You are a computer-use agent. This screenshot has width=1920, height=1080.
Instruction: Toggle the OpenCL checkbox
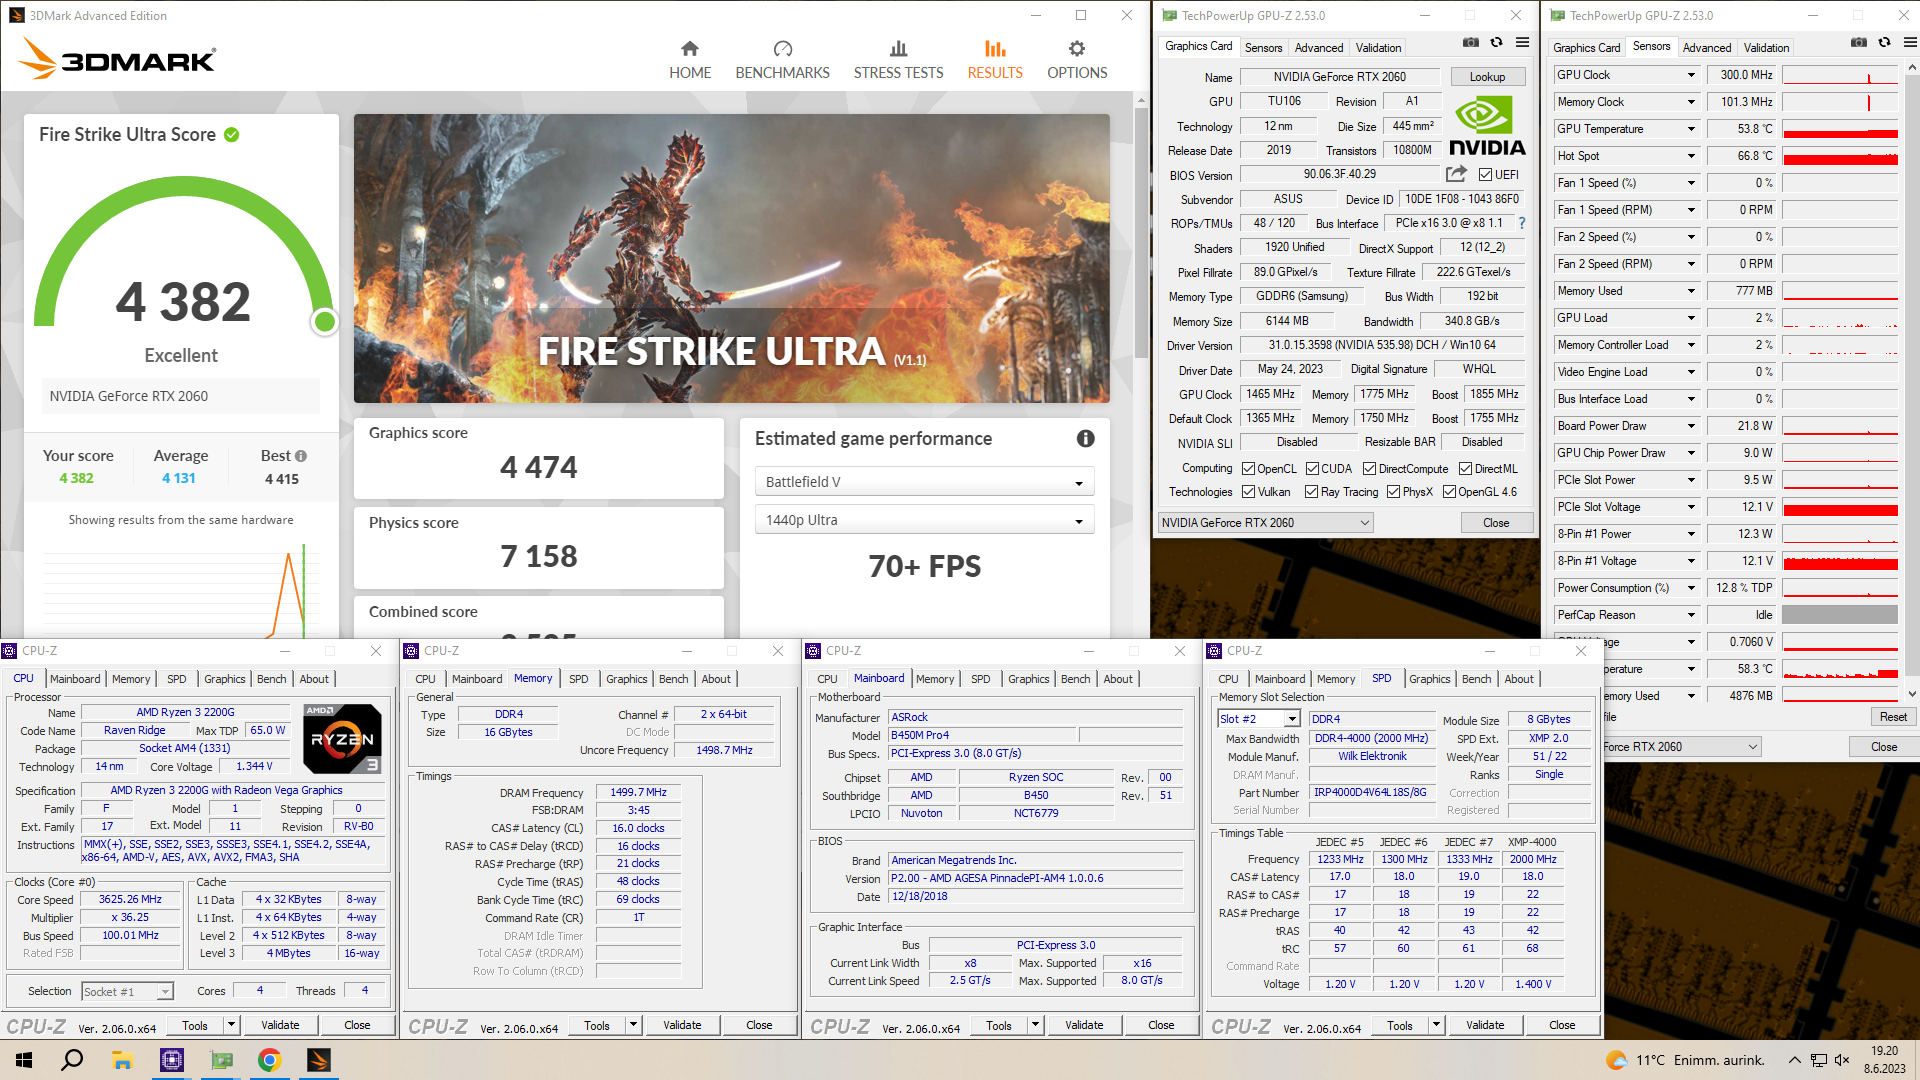1248,469
